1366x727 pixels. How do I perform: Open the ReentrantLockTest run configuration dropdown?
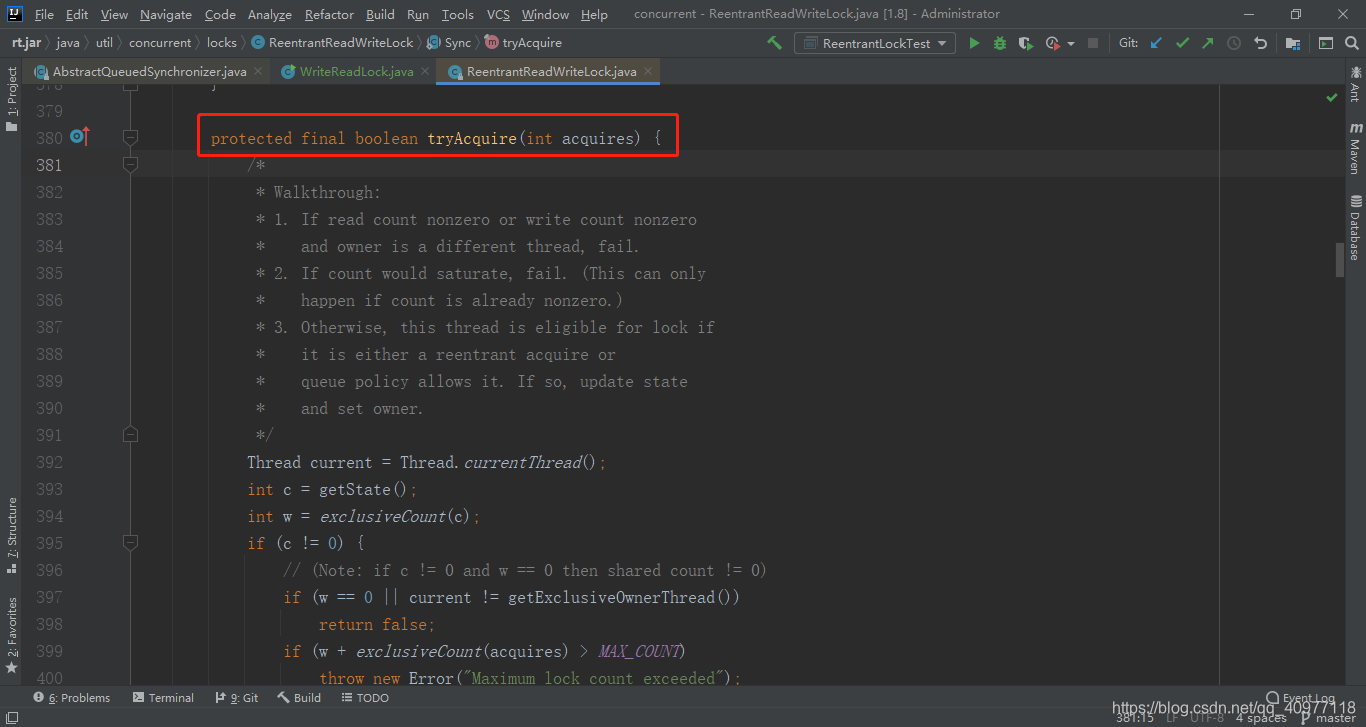tap(875, 43)
